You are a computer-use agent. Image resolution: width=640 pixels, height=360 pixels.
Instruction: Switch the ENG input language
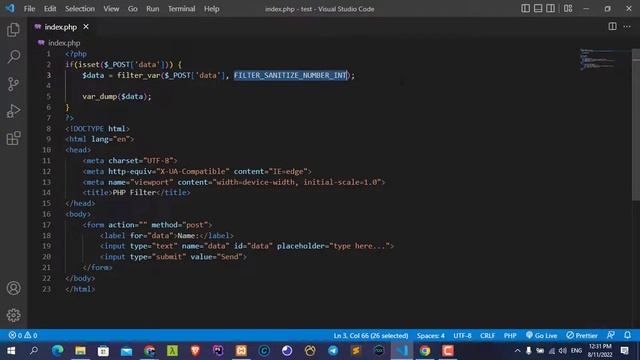[x=576, y=351]
